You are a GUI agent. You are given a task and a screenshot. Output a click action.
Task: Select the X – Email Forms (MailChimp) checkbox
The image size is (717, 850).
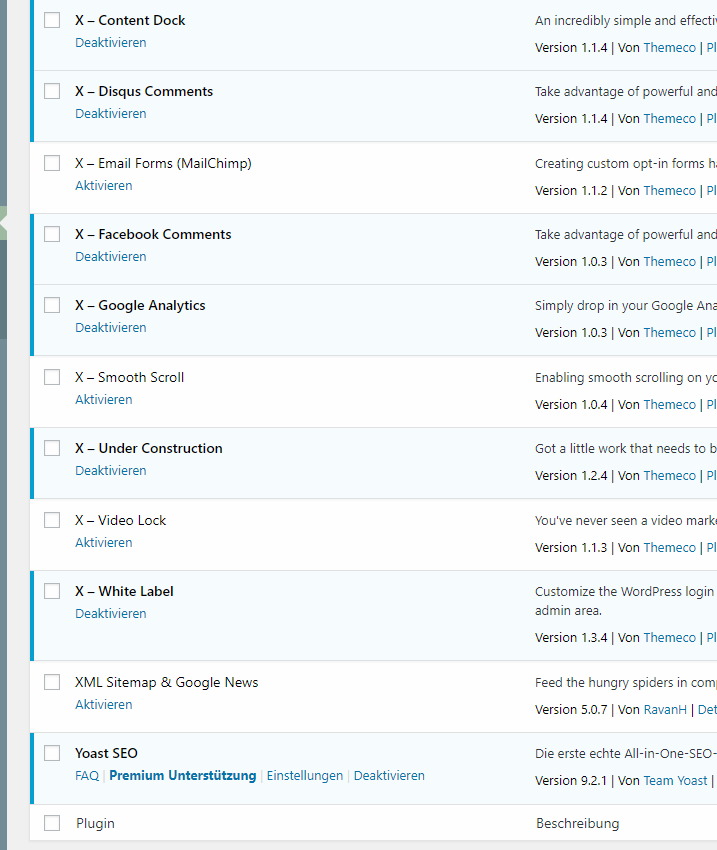[52, 163]
